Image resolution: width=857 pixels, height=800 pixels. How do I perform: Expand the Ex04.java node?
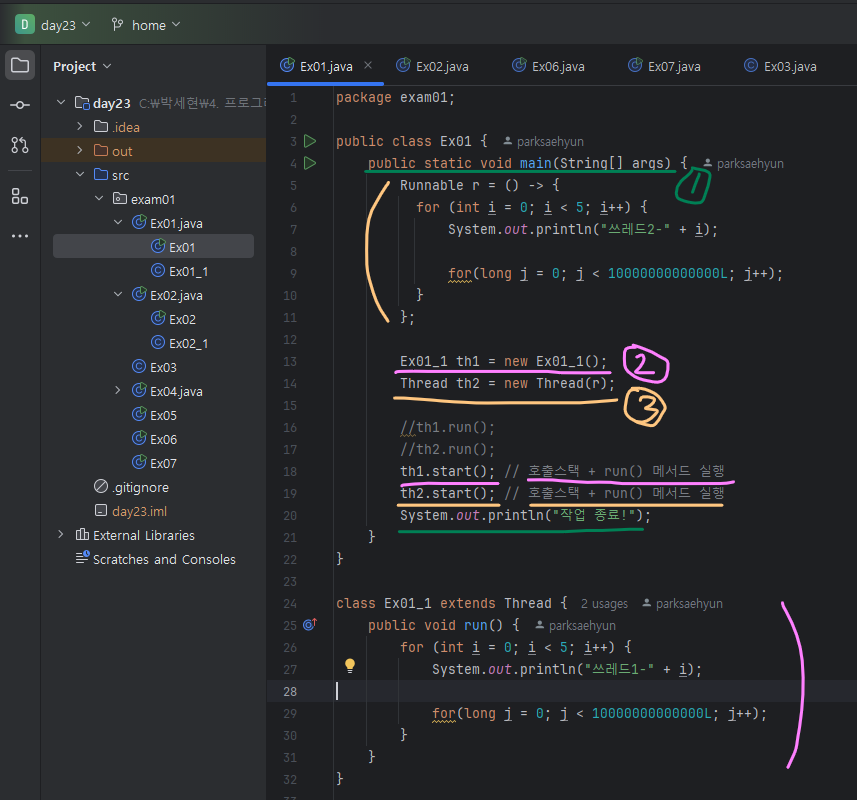pos(118,391)
